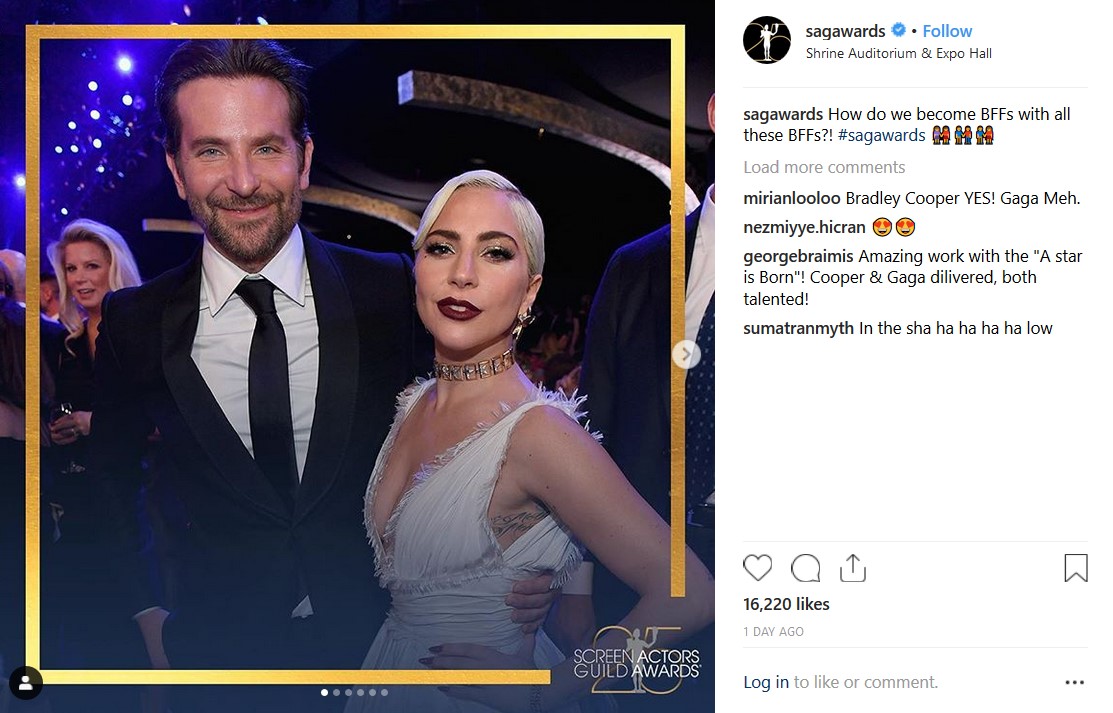Screen dimensions: 1113x713
Task: Show tagged people icon on photo
Action: [27, 684]
